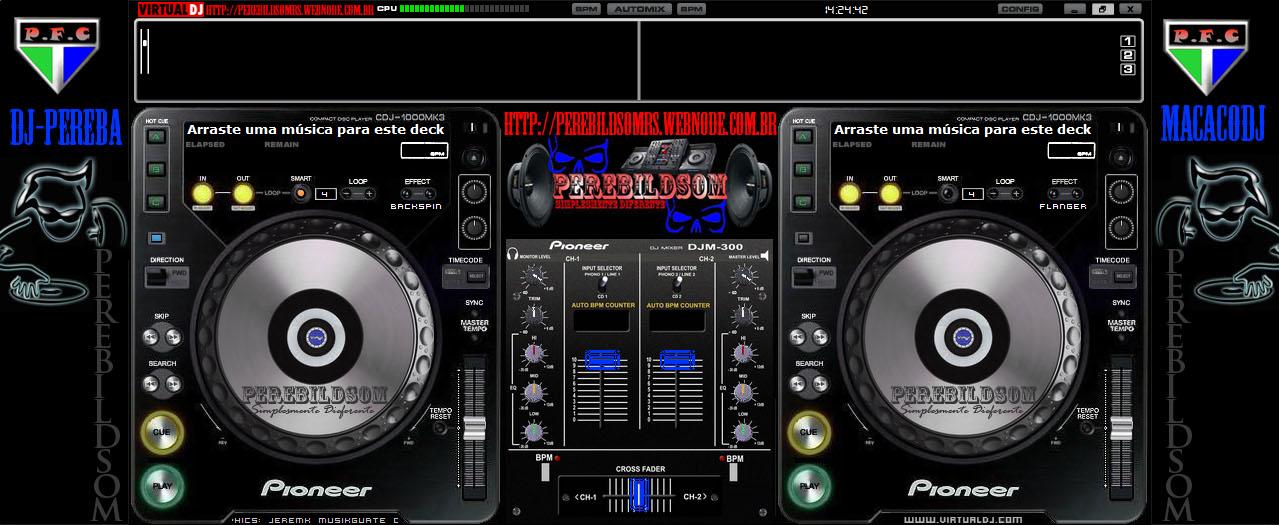This screenshot has height=525, width=1279.
Task: Click left BPM button beside AUTOMIX
Action: coord(587,9)
